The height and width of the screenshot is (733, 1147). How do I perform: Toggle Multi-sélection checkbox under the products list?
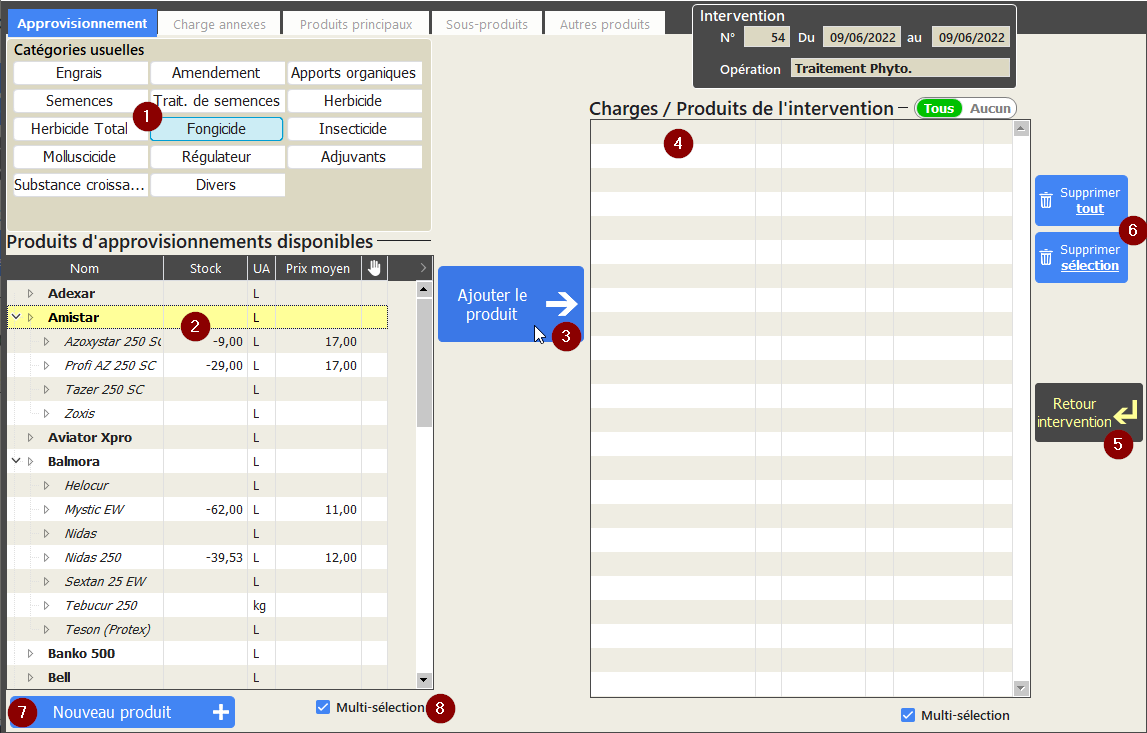pyautogui.click(x=323, y=707)
